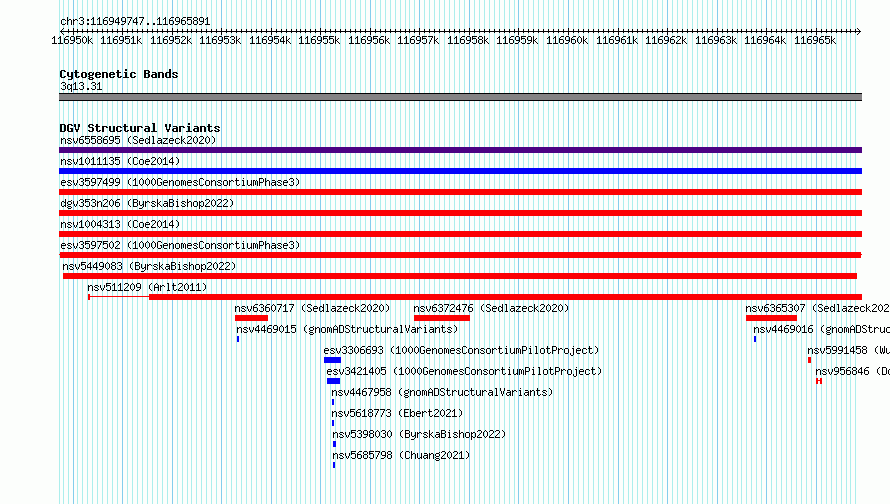890x504 pixels.
Task: Click the small blue nsv4467958 marker
Action: click(333, 402)
